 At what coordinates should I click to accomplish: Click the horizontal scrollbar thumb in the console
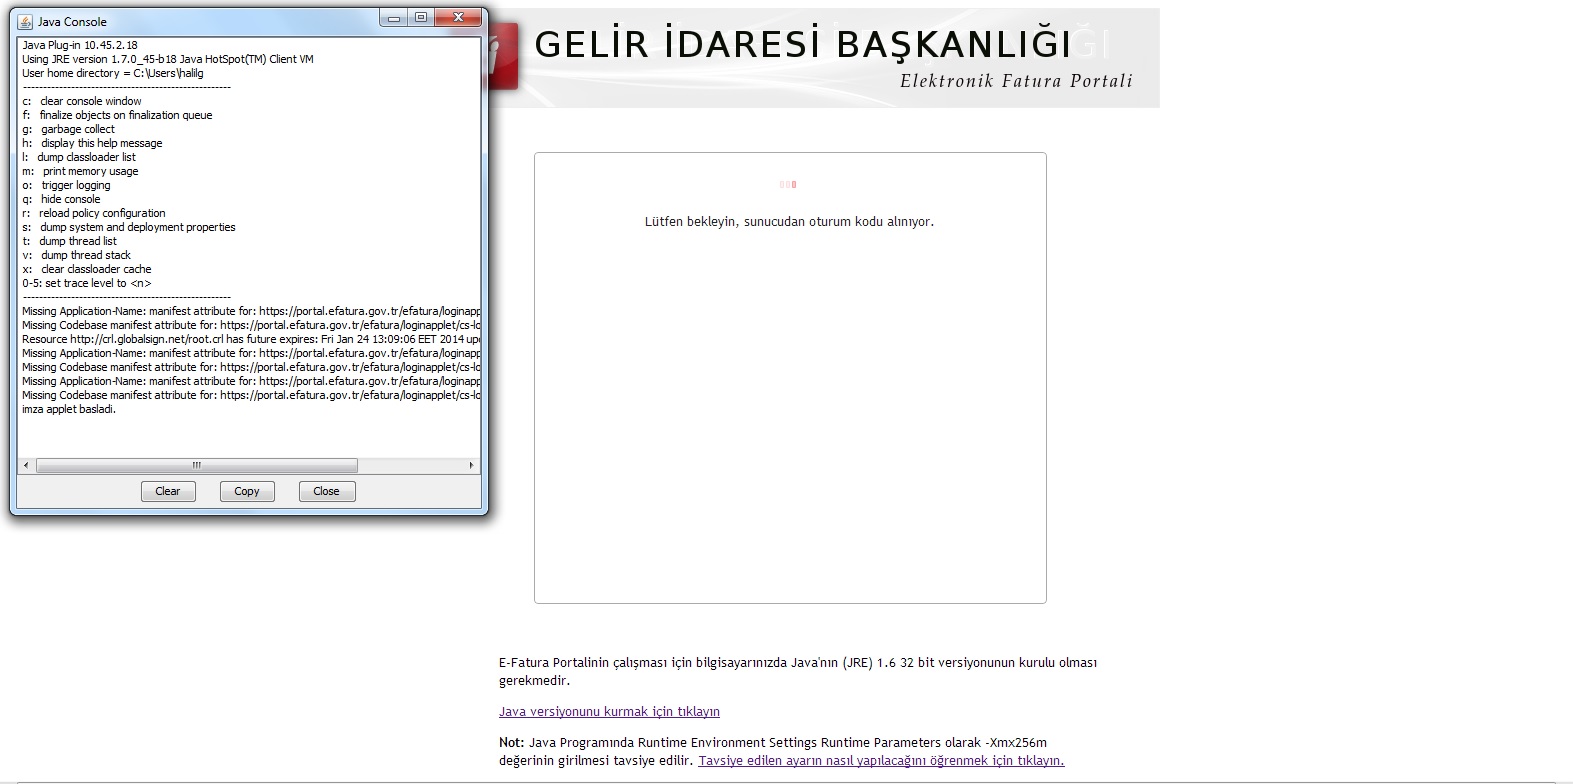tap(197, 465)
